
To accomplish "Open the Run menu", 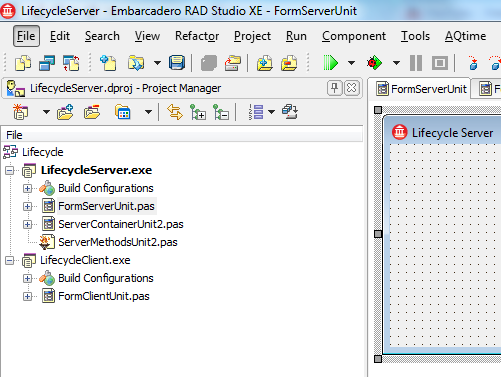I will 296,36.
